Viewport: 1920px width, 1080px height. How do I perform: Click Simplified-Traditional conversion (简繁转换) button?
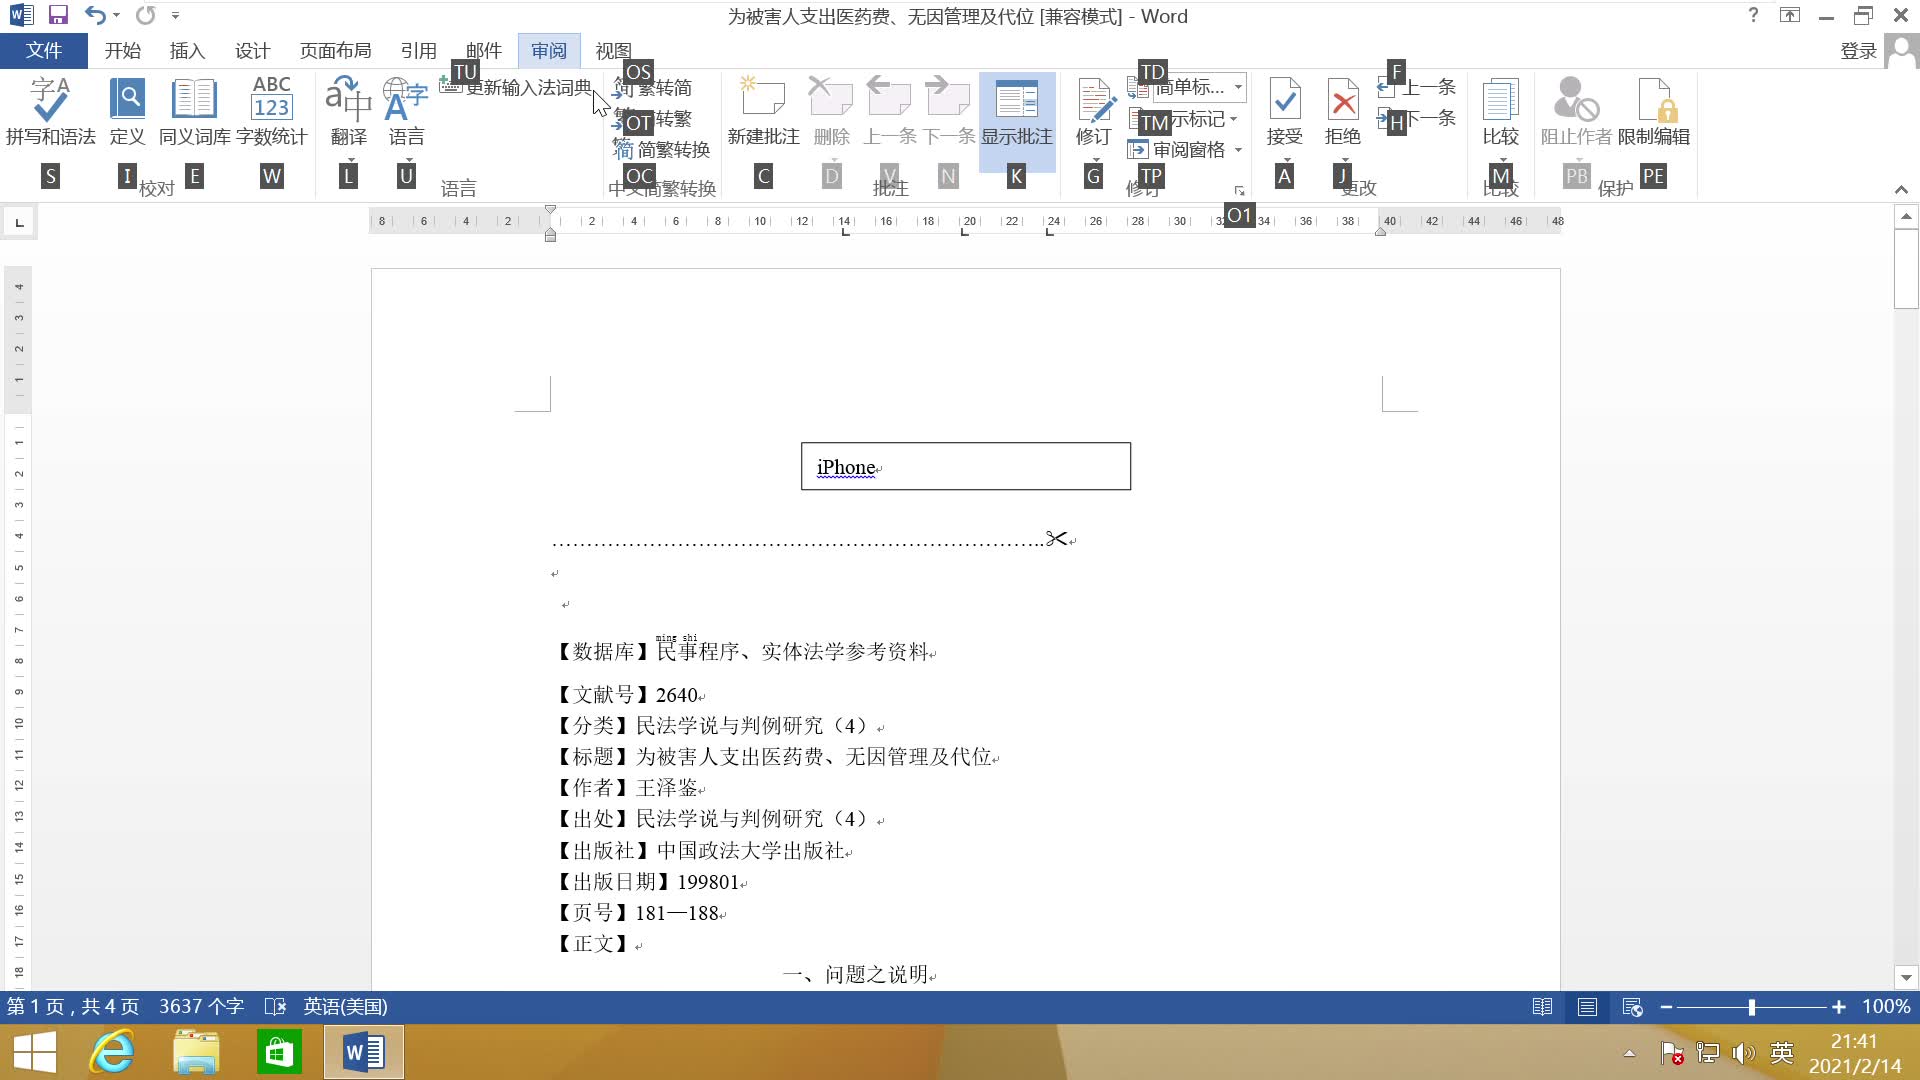(x=663, y=150)
